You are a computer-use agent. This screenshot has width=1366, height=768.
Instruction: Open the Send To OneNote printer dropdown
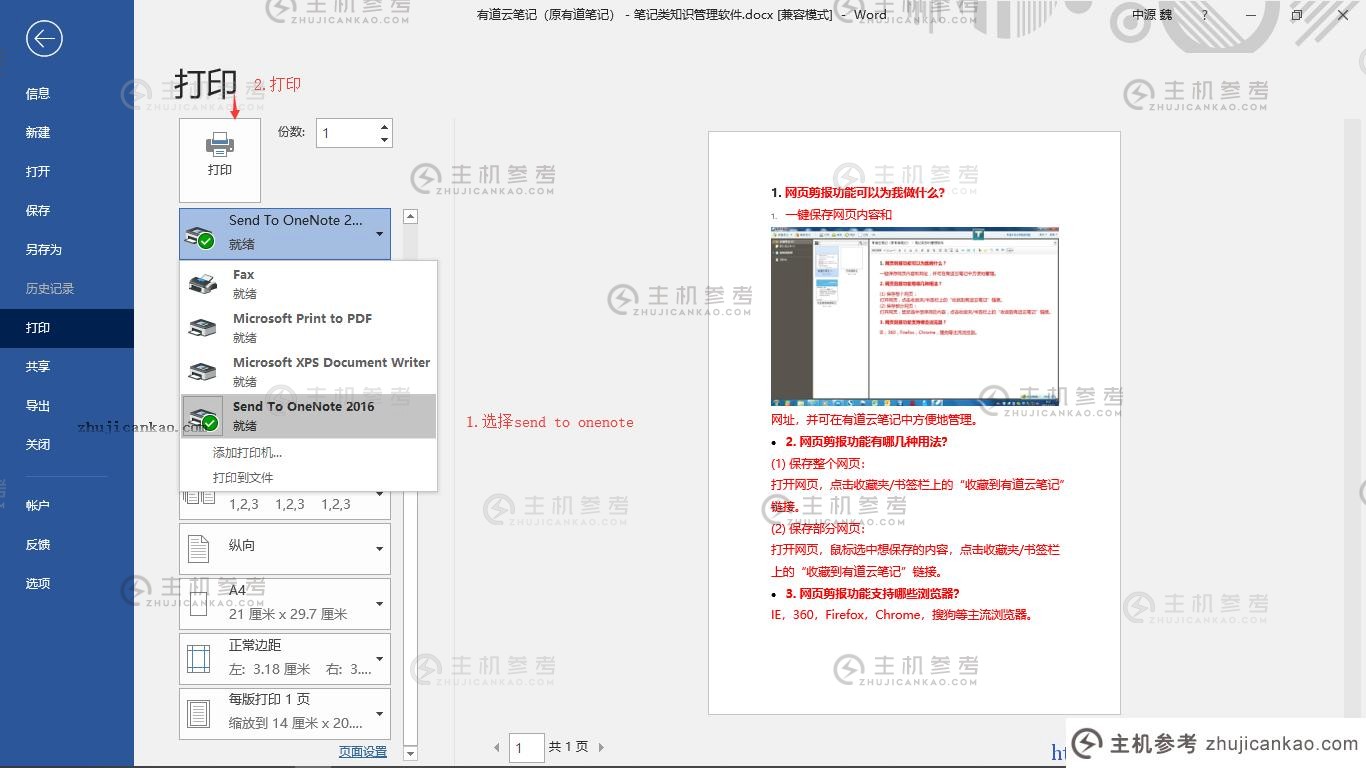[285, 234]
